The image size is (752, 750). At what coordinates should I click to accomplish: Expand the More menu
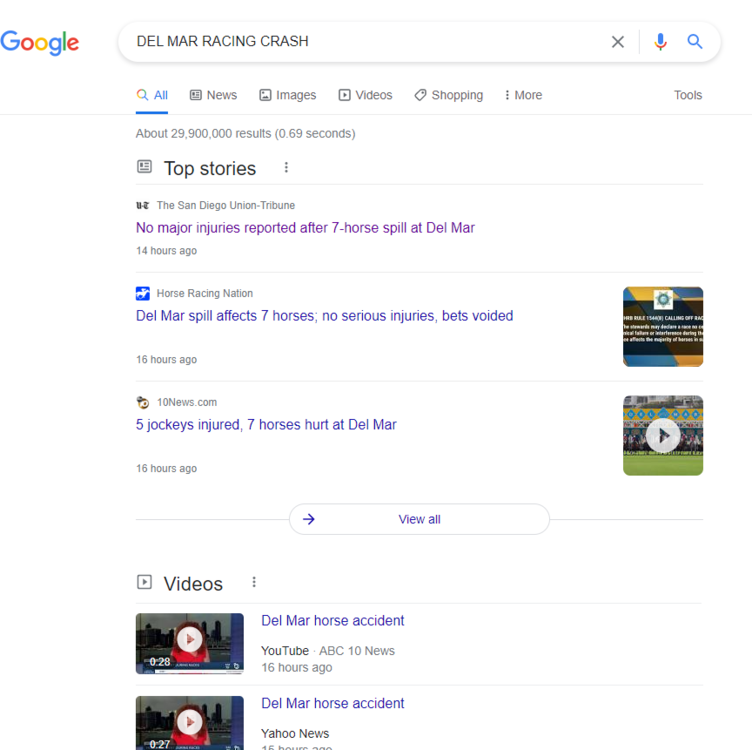523,95
